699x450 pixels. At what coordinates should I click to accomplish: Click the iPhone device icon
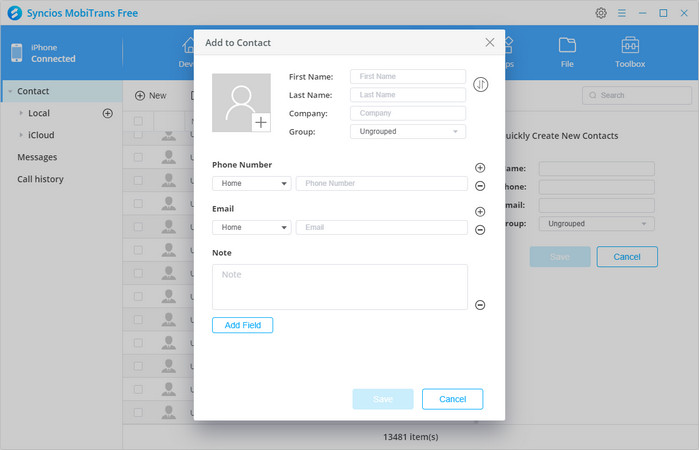(x=16, y=53)
